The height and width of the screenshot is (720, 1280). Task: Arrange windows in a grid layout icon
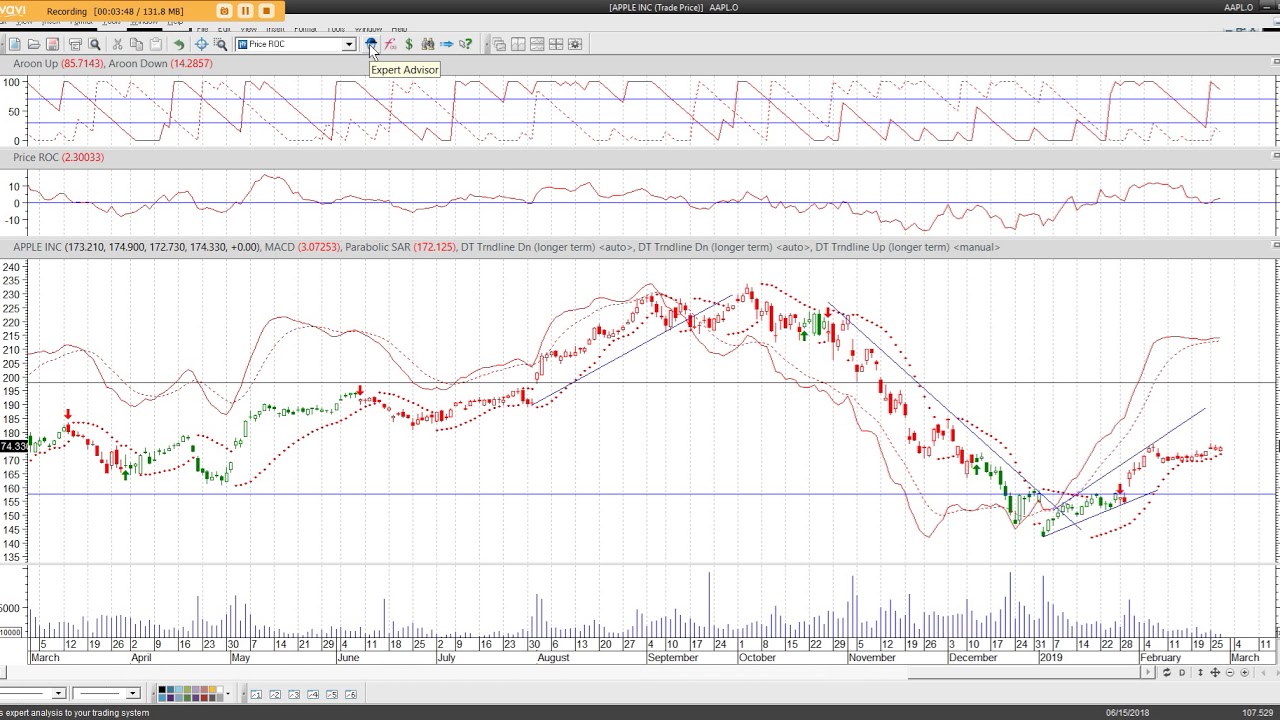coord(556,44)
